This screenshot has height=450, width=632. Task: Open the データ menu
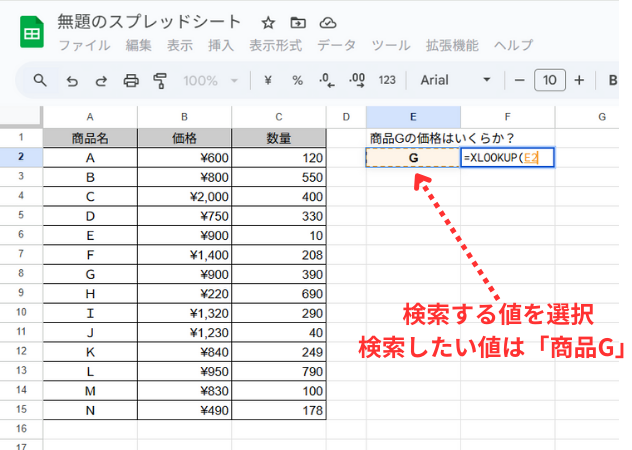[x=337, y=46]
